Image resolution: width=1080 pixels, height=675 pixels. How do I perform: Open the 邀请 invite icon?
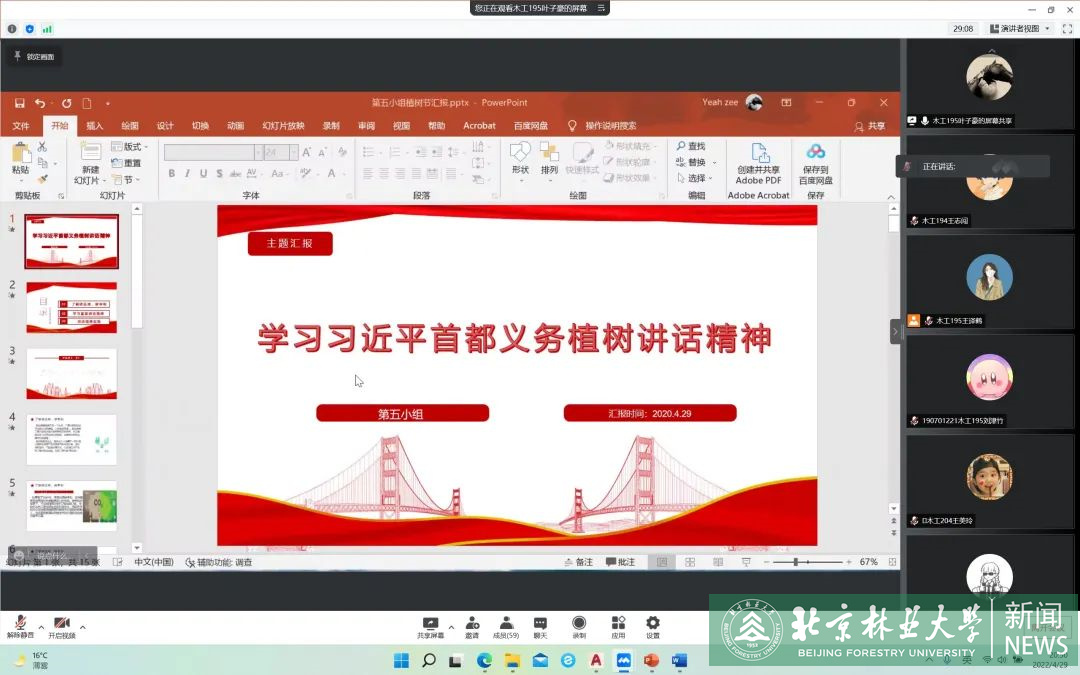[x=471, y=623]
